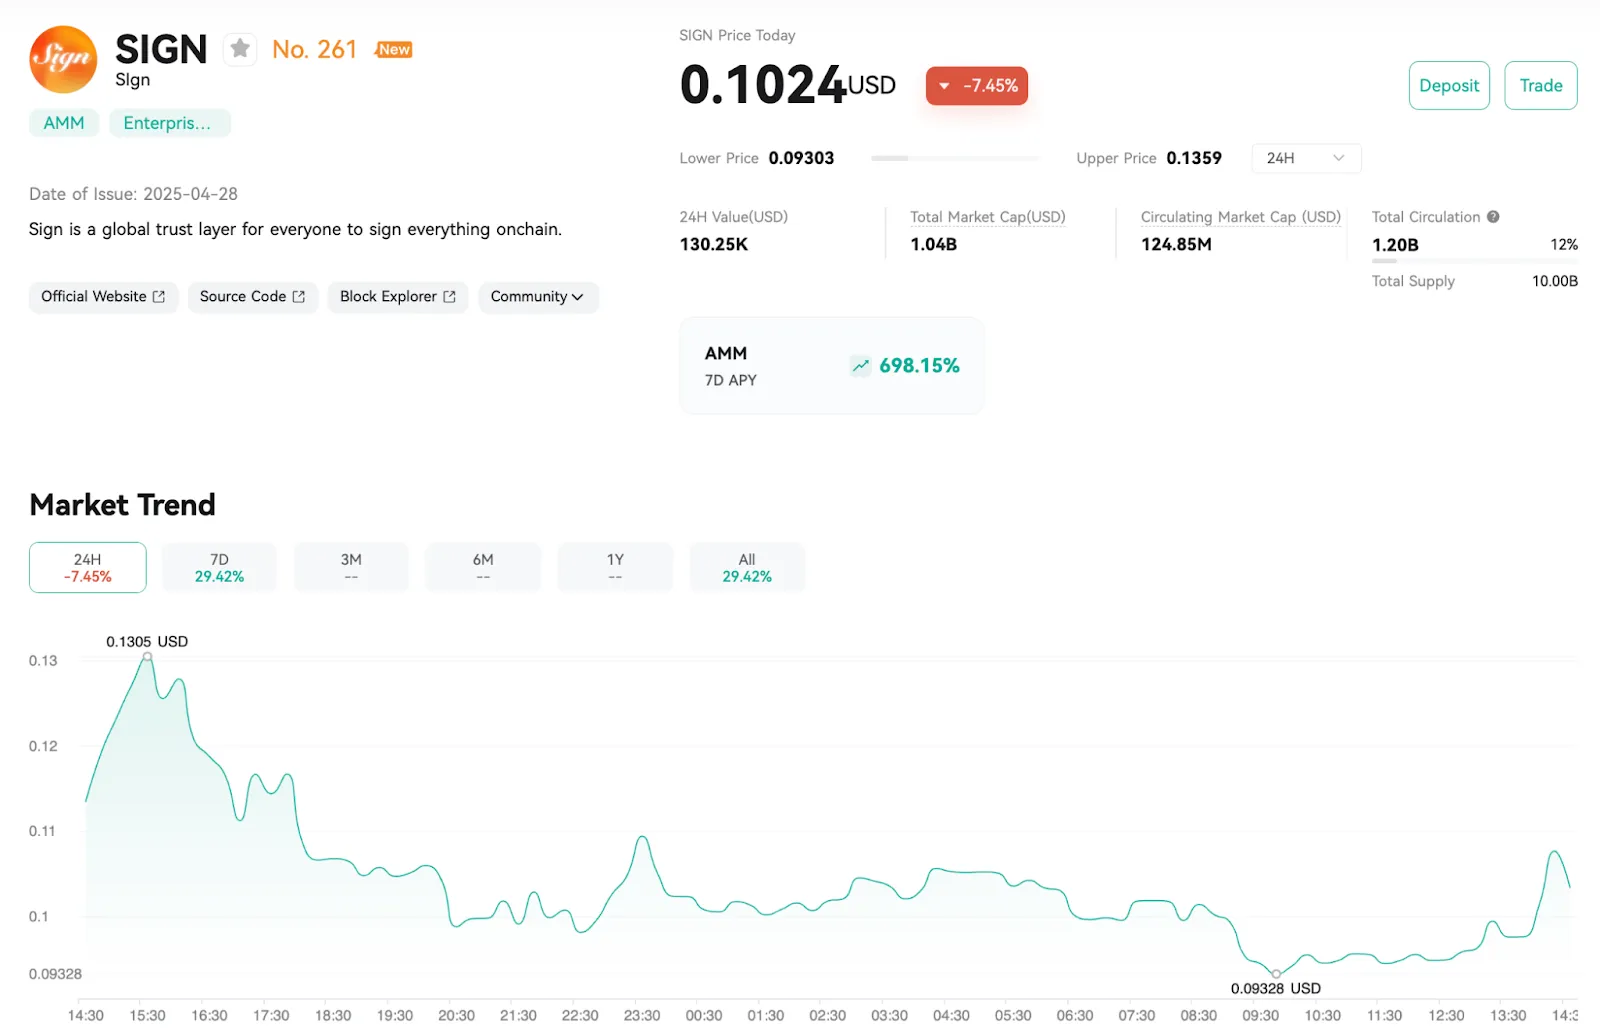Click the AMM APY trend arrow icon

pos(861,365)
